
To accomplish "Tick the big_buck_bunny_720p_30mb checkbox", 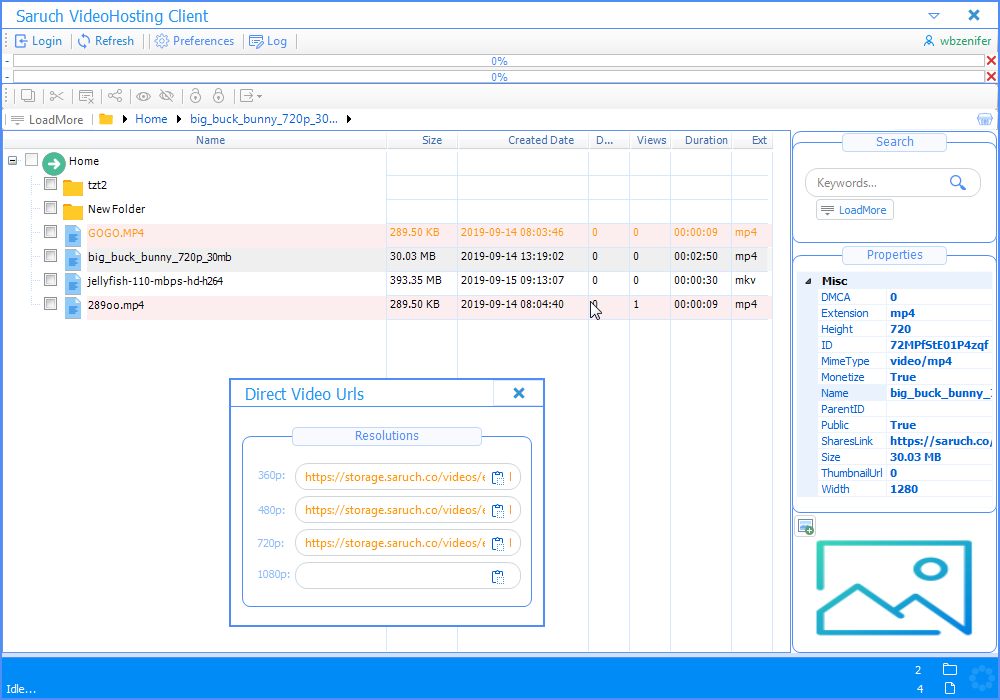I will click(x=50, y=256).
